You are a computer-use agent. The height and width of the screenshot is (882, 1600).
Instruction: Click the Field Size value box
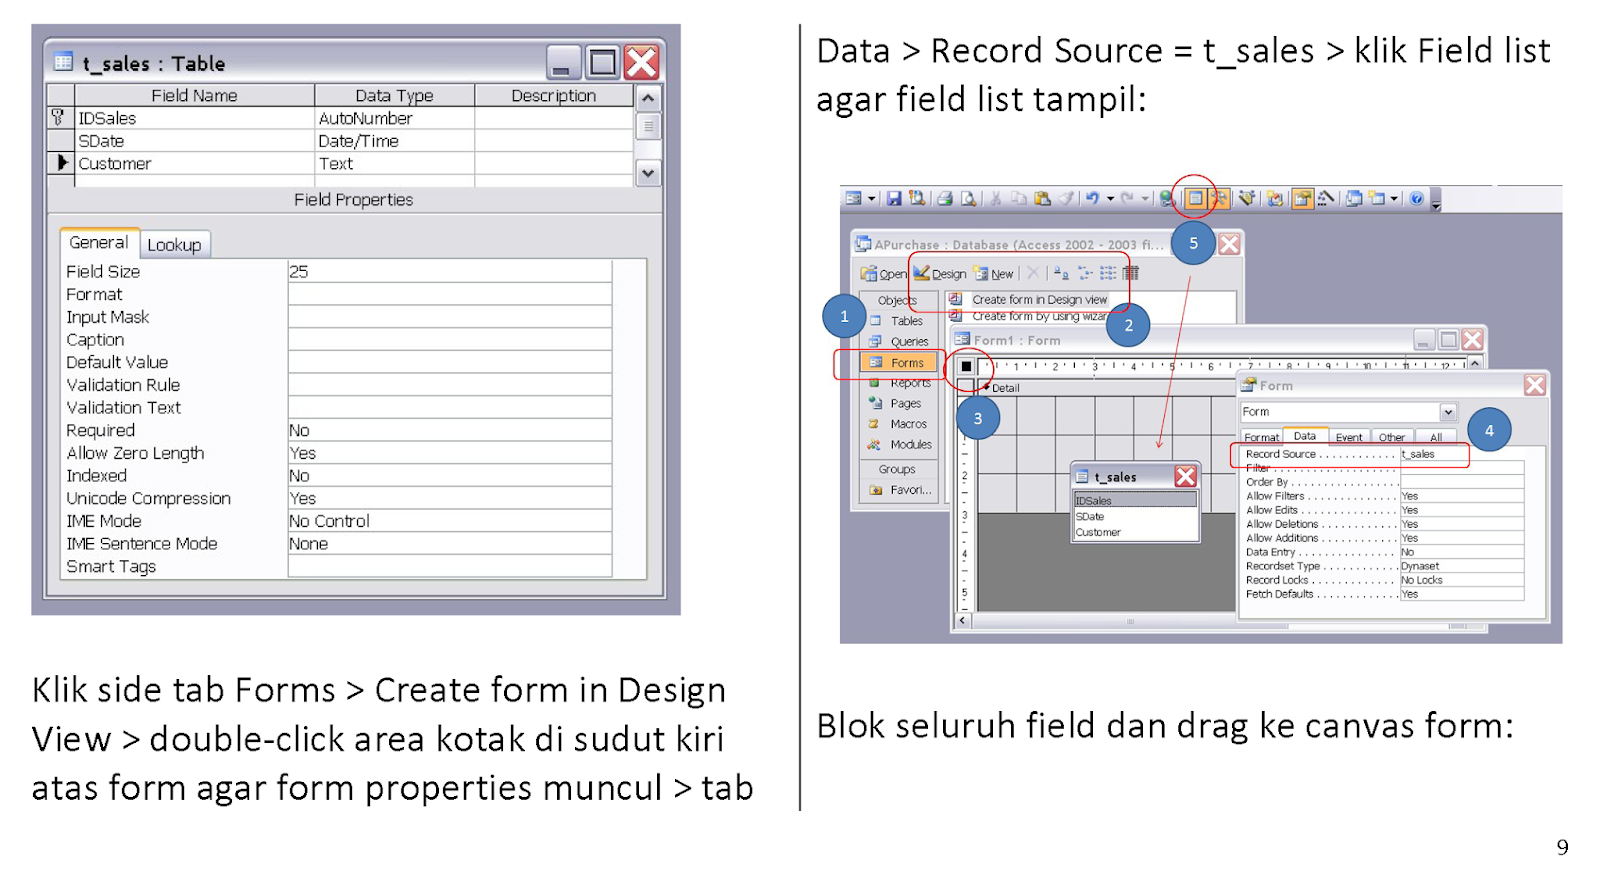(x=450, y=271)
